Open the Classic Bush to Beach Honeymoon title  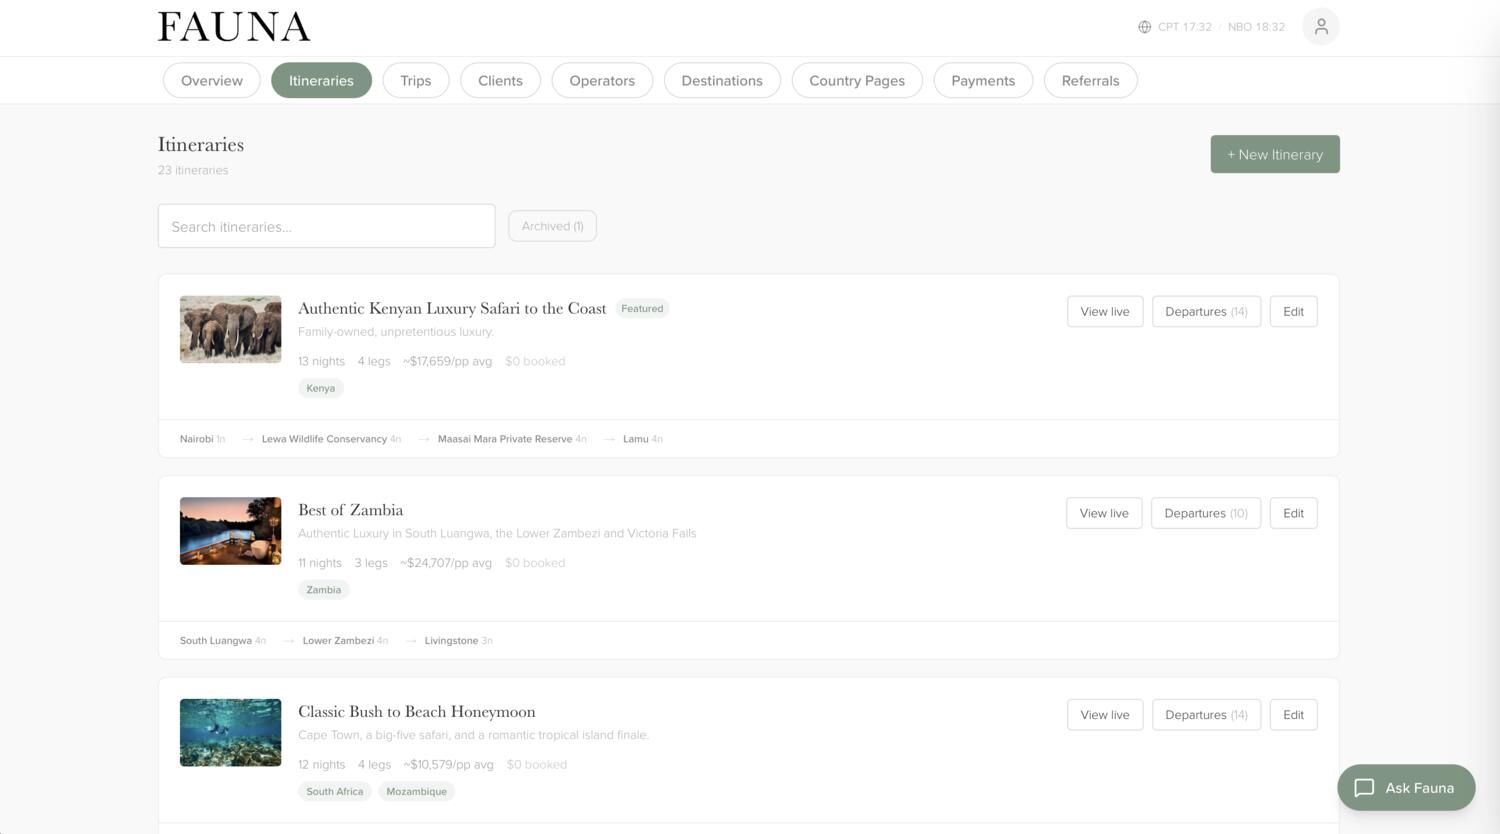[x=417, y=712]
